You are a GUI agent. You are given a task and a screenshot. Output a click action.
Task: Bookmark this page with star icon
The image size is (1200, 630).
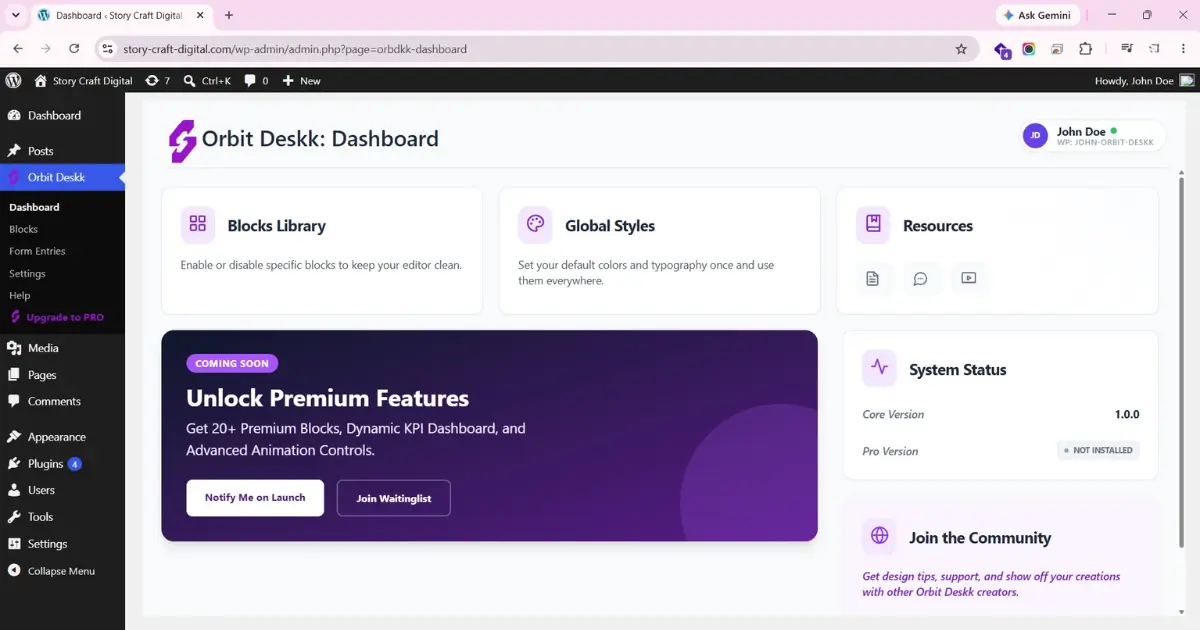[961, 48]
